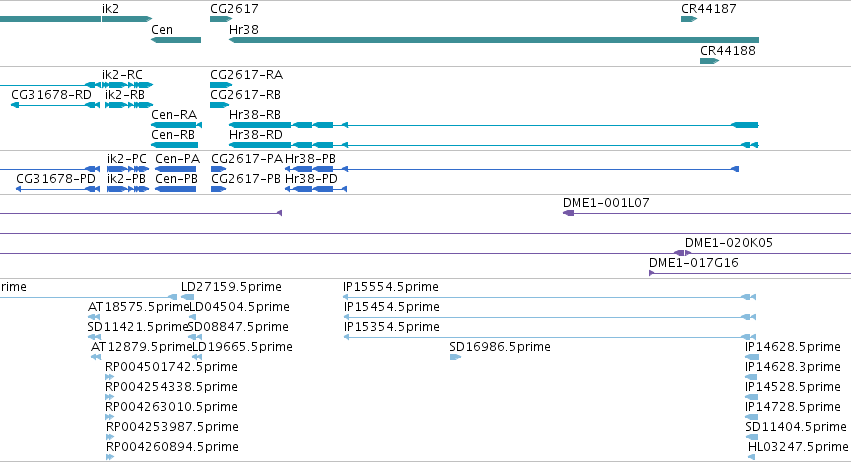The width and height of the screenshot is (851, 462).
Task: Click the RP004501742.5prime EST label
Action: [x=172, y=367]
